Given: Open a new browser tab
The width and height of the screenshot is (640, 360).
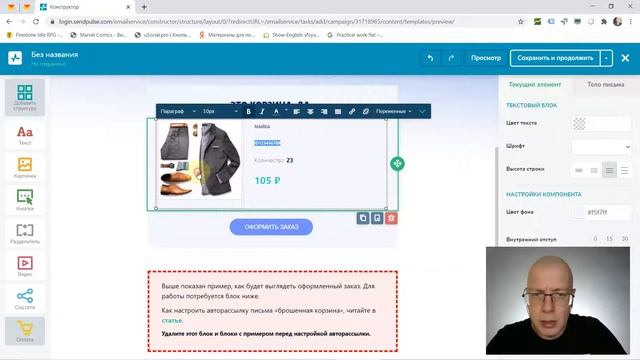Looking at the screenshot, I should pos(144,7).
